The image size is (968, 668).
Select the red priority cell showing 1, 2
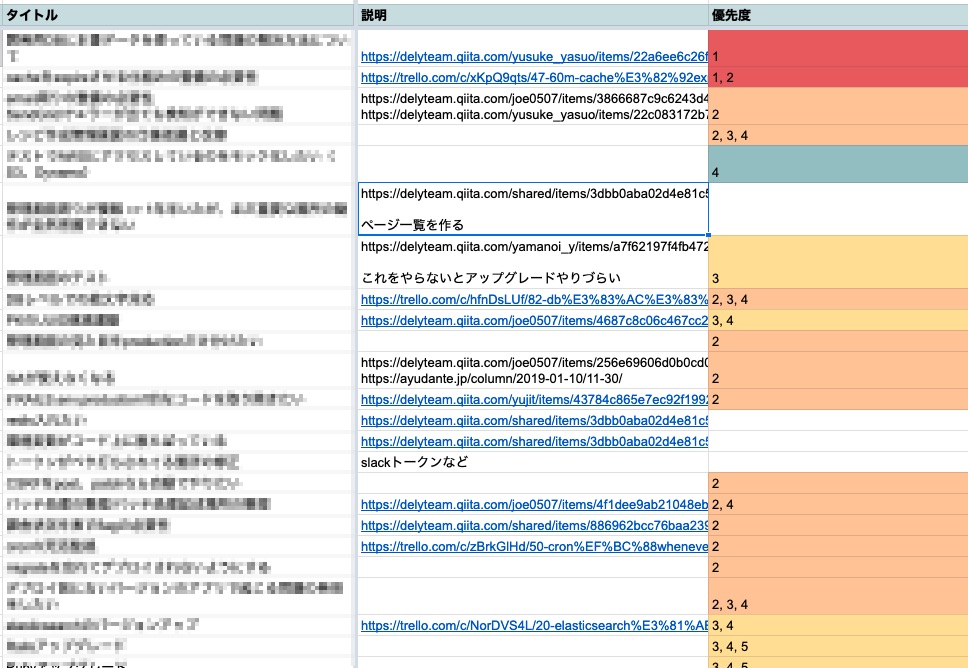(x=838, y=77)
